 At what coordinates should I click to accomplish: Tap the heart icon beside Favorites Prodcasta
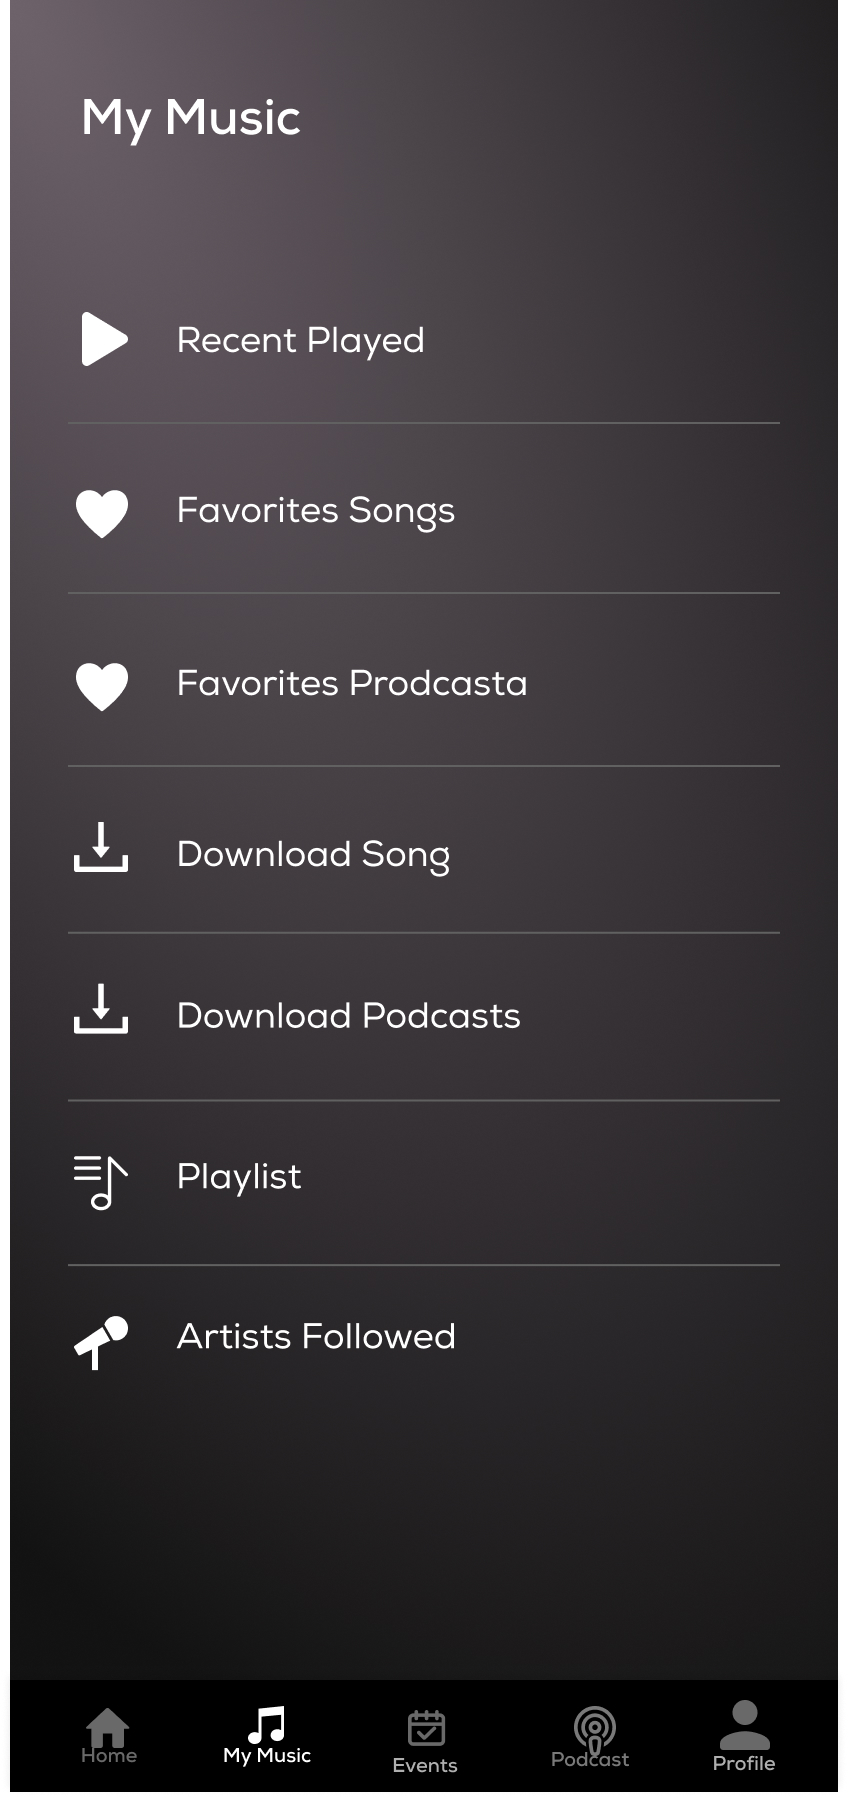point(102,686)
